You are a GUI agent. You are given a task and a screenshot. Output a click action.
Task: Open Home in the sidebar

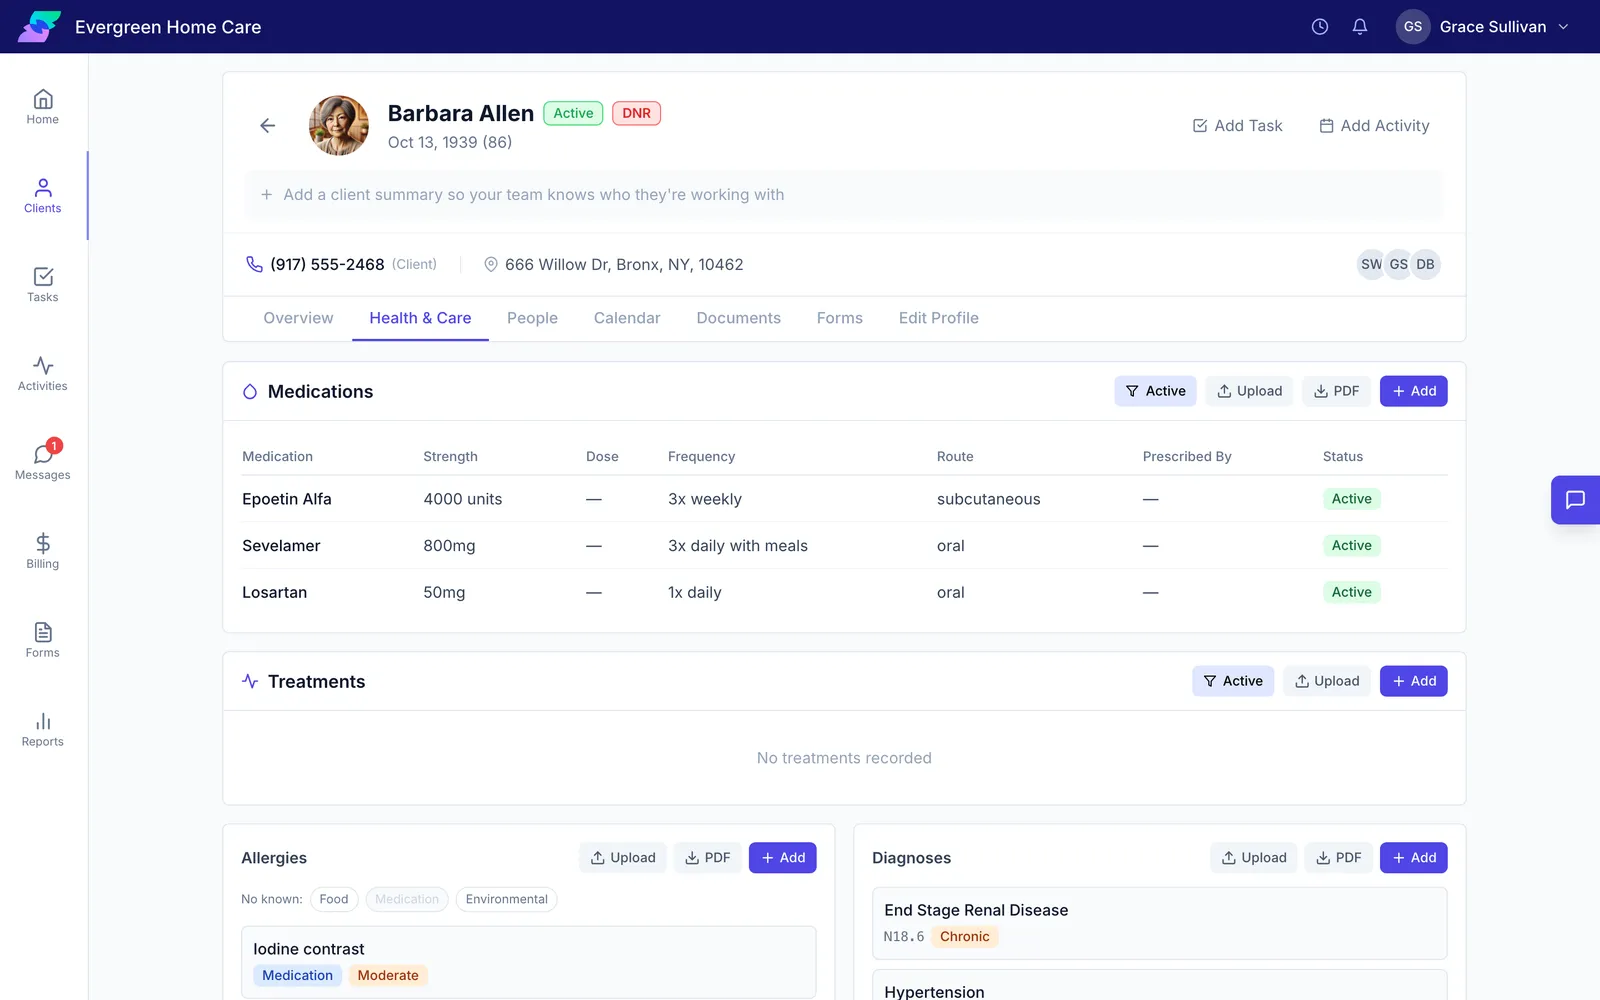pos(42,107)
